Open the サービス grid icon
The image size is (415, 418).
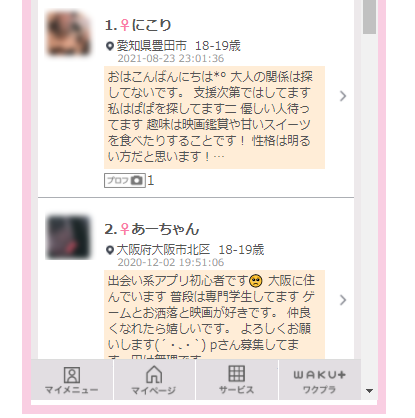237,373
